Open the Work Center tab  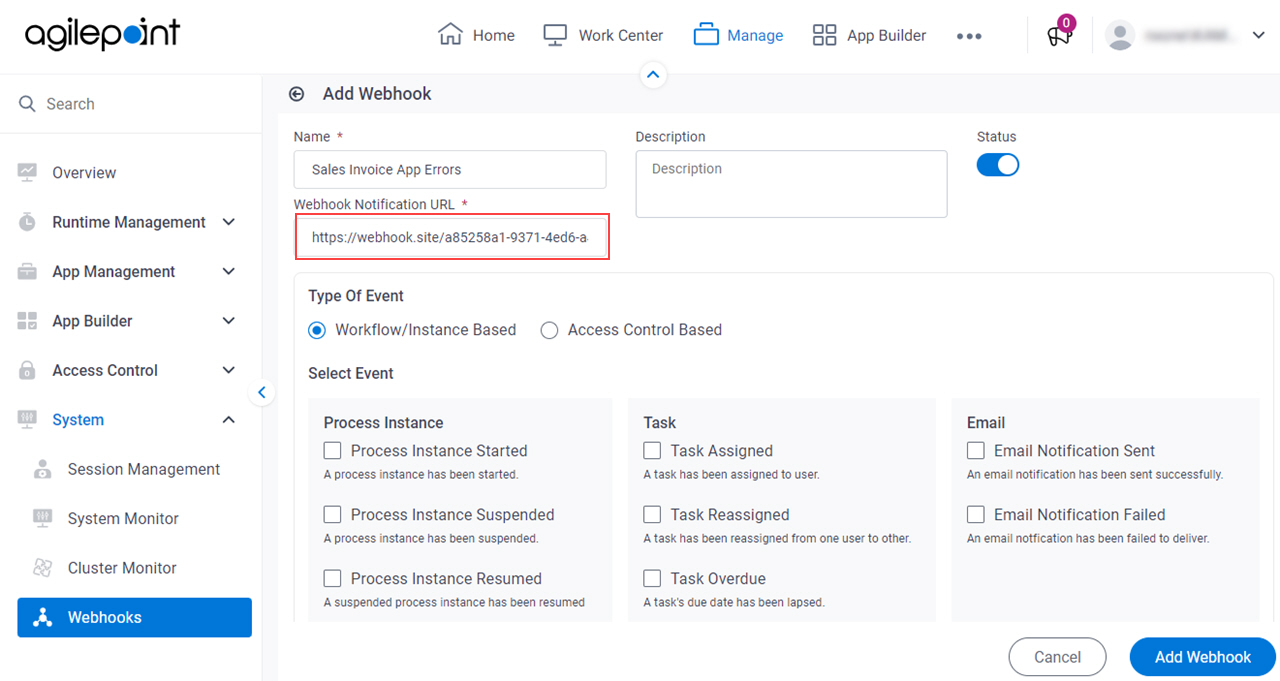[603, 35]
